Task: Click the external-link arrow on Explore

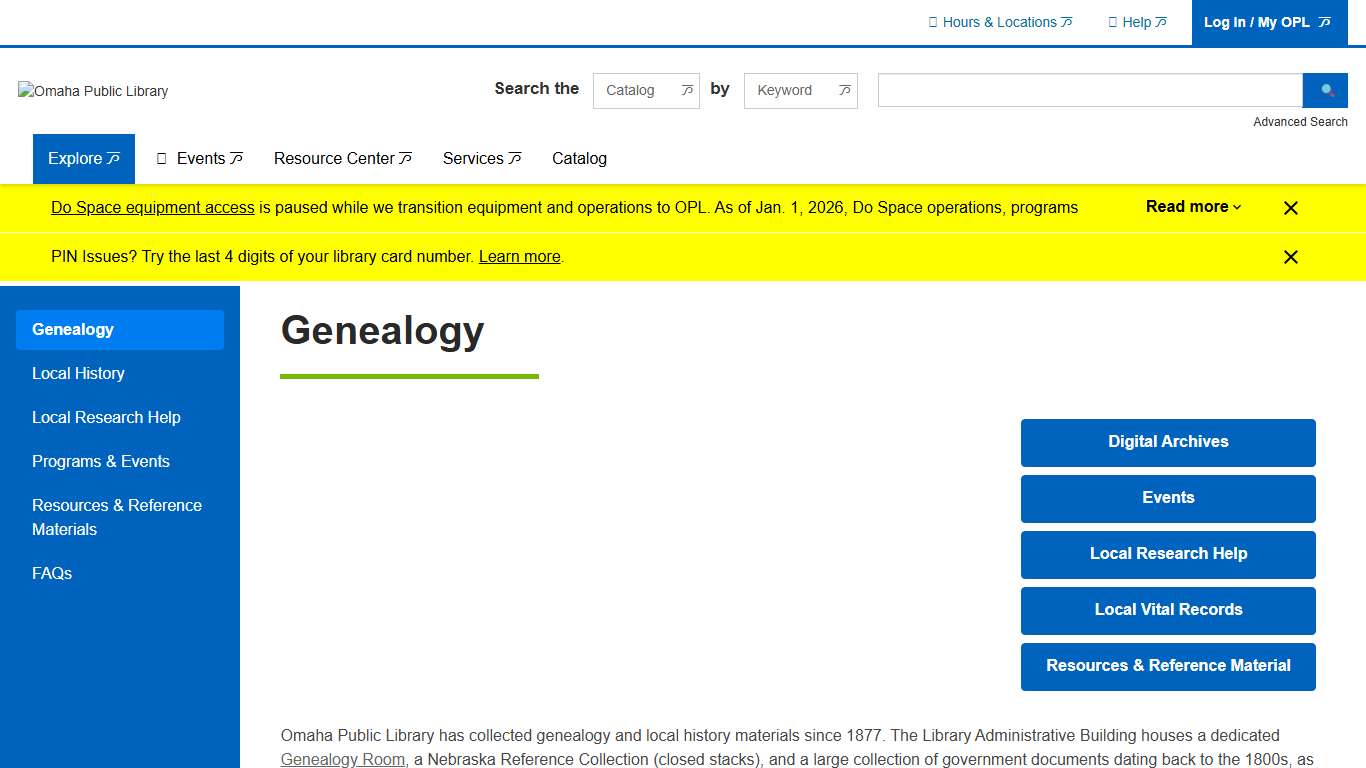Action: coord(113,158)
